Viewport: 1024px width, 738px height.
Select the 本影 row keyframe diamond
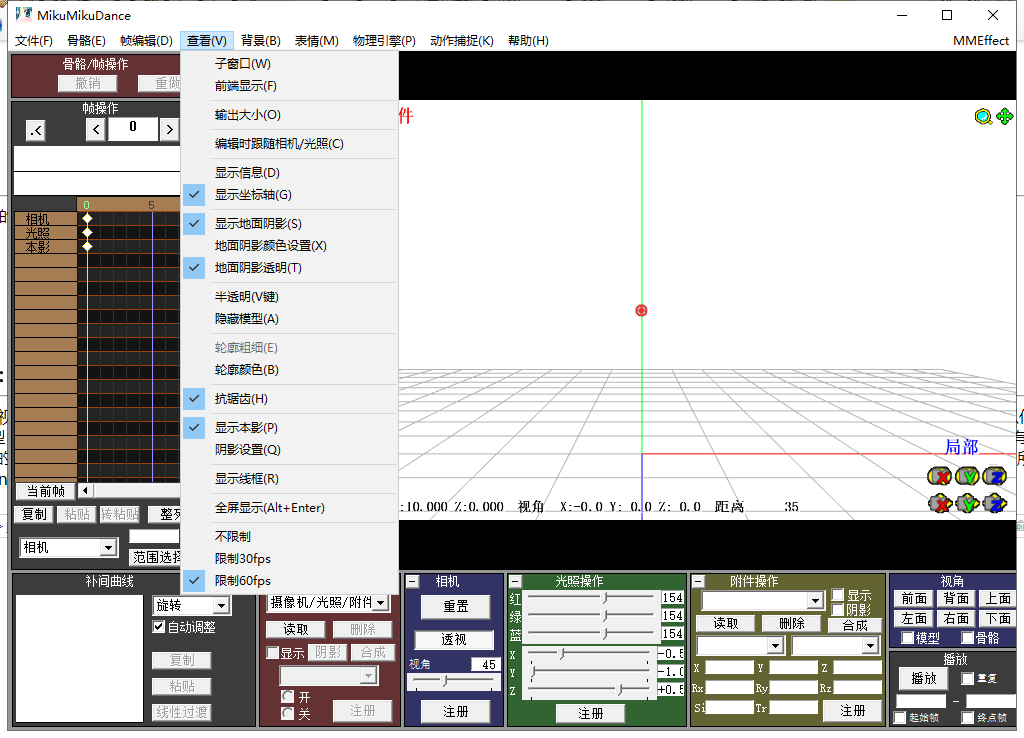pyautogui.click(x=87, y=246)
